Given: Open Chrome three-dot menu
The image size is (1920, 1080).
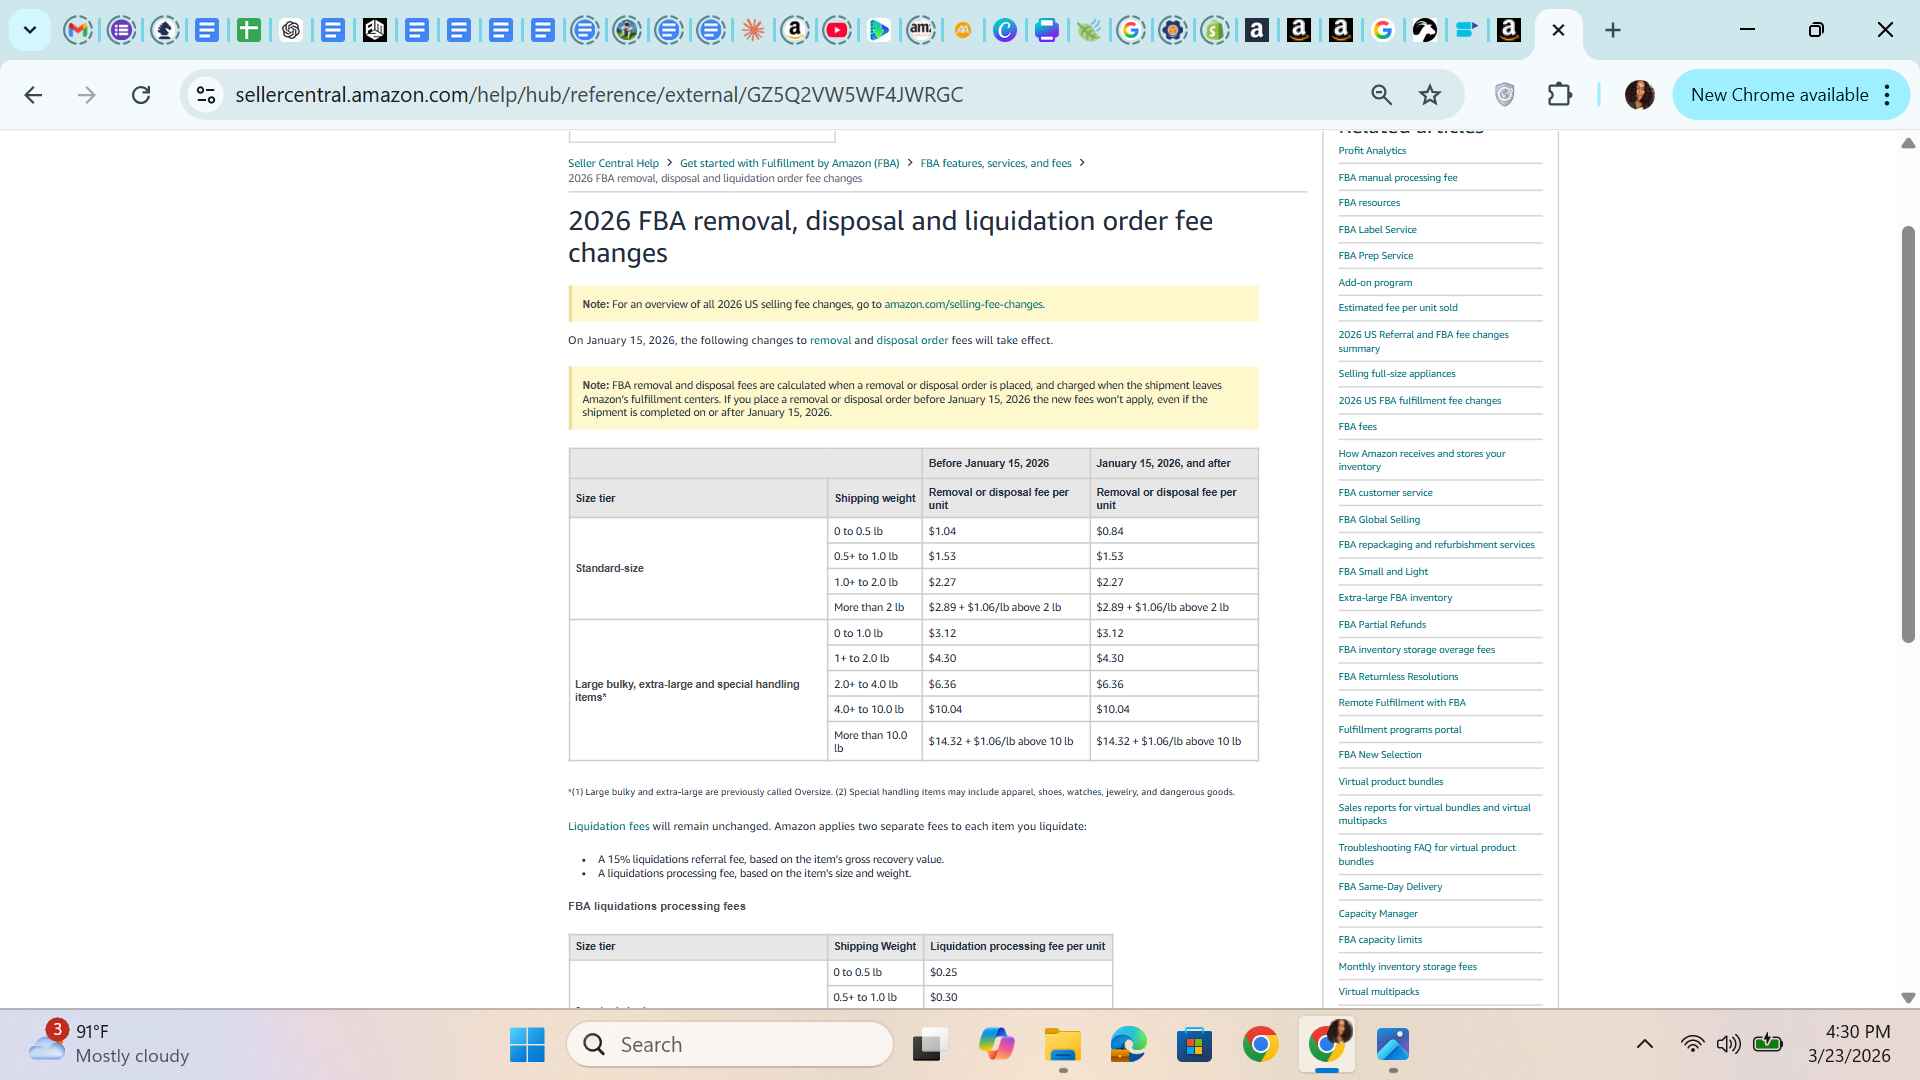Looking at the screenshot, I should point(1887,95).
